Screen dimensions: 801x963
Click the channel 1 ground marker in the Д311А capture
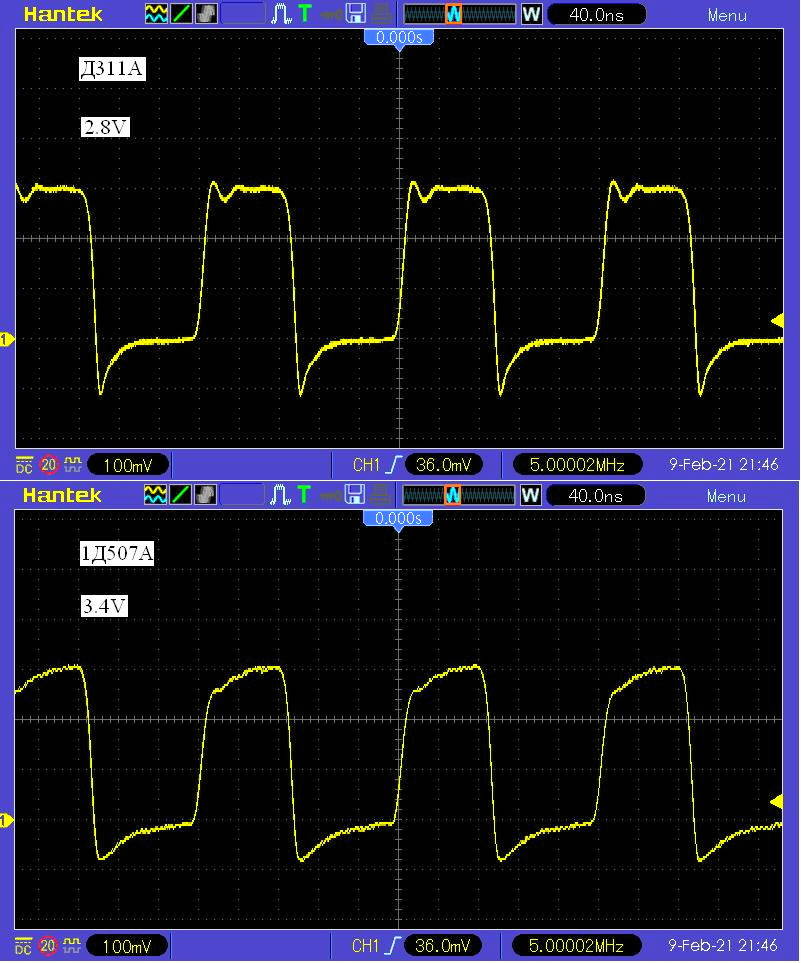click(x=7, y=339)
